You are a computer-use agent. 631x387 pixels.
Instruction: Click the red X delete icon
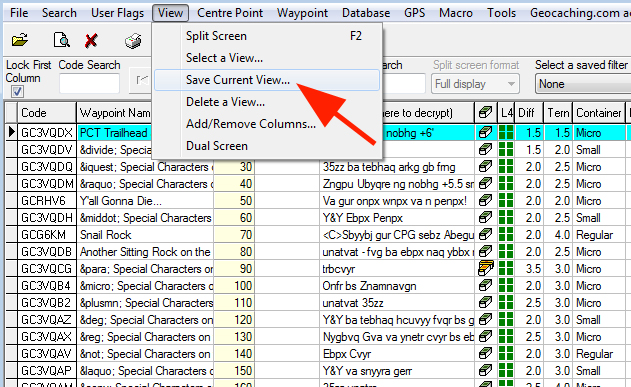91,41
